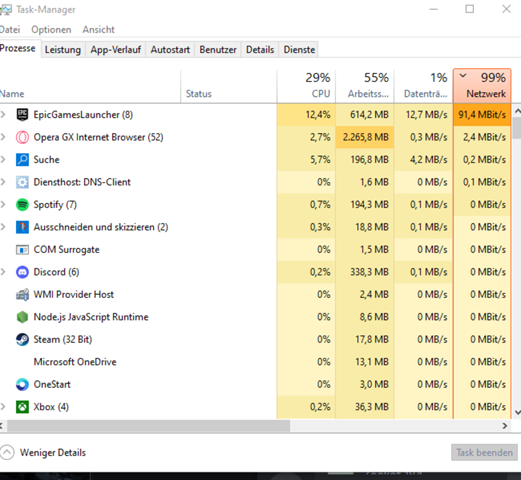Click the Steam (32 Bit) icon

click(x=22, y=340)
